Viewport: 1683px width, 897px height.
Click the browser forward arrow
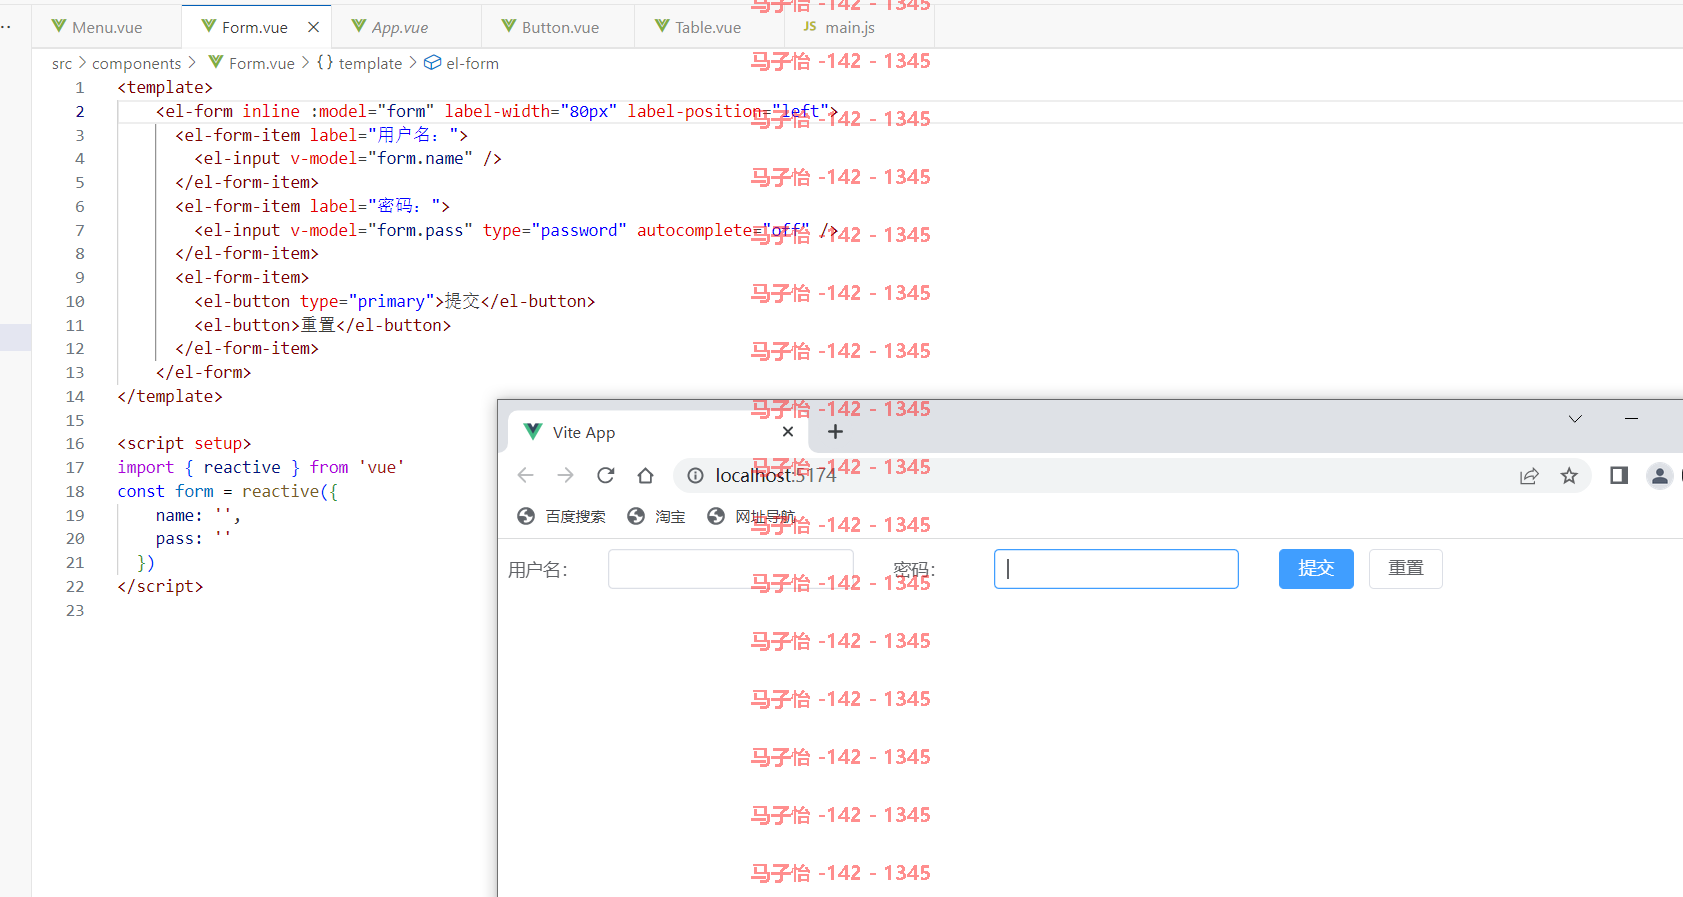[566, 475]
